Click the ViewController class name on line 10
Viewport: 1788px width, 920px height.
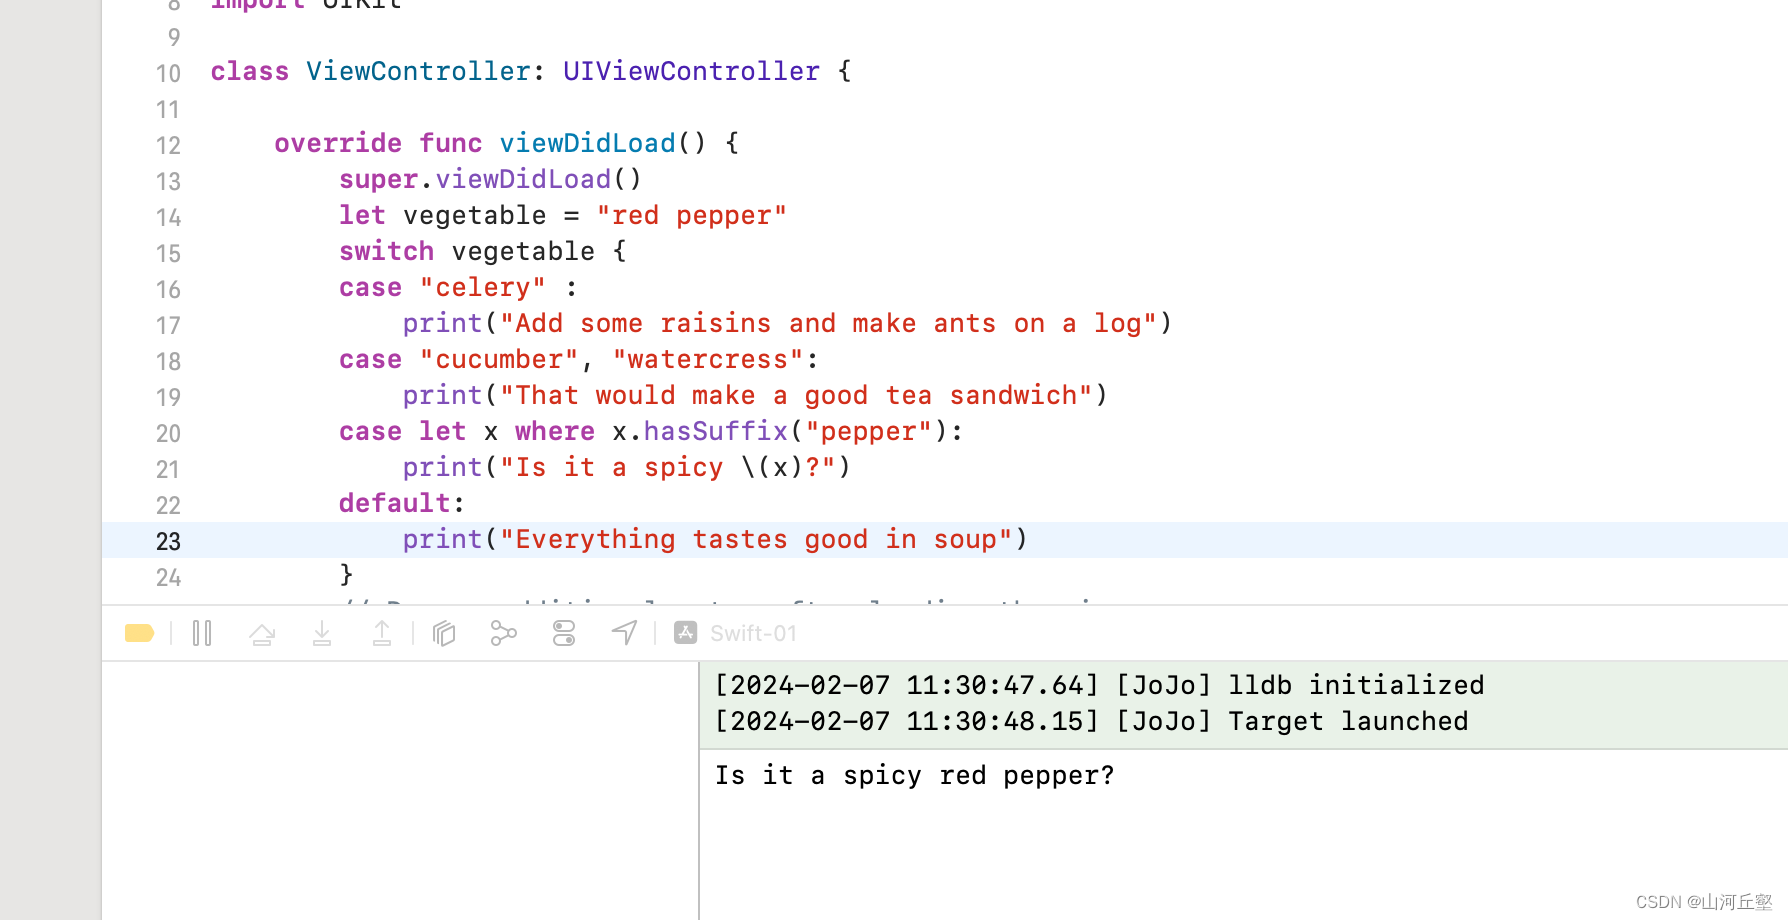click(x=418, y=71)
